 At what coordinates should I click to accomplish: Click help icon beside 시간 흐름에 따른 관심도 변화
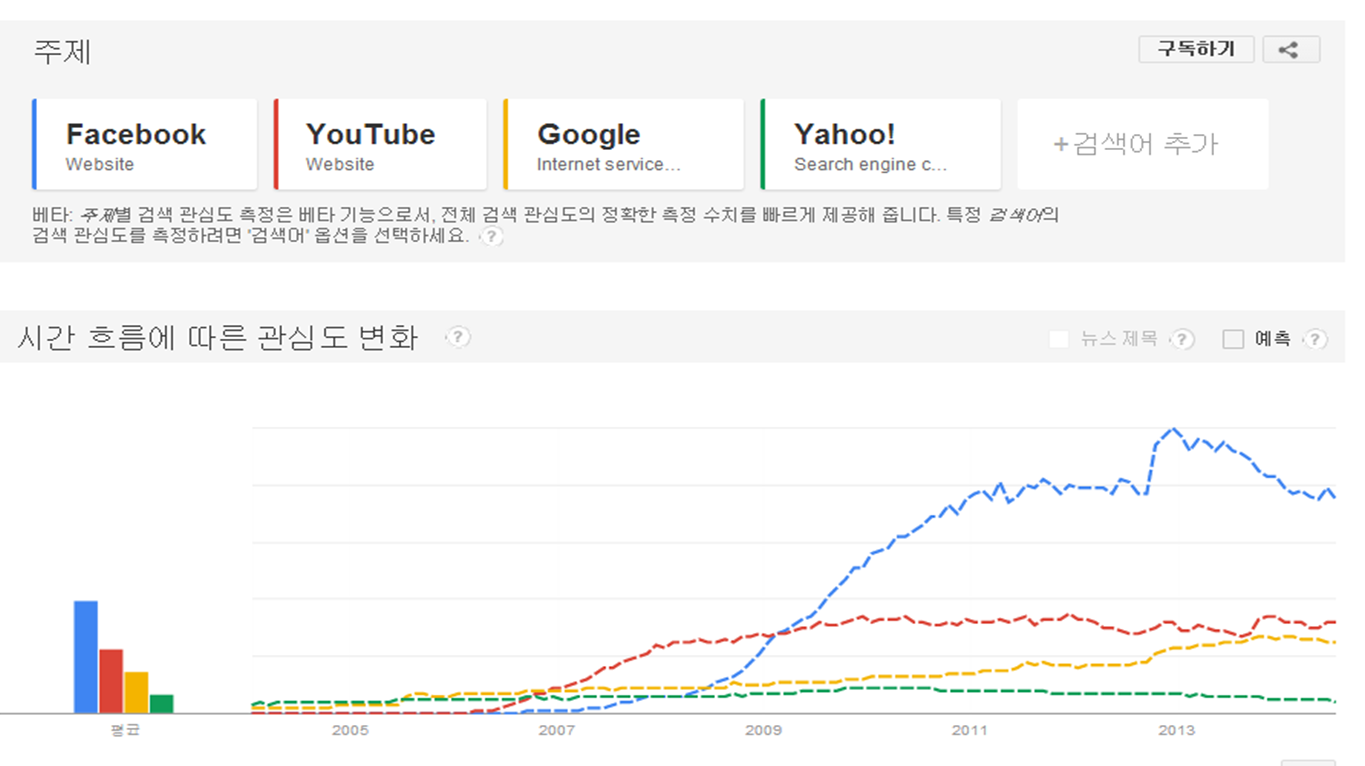[457, 337]
